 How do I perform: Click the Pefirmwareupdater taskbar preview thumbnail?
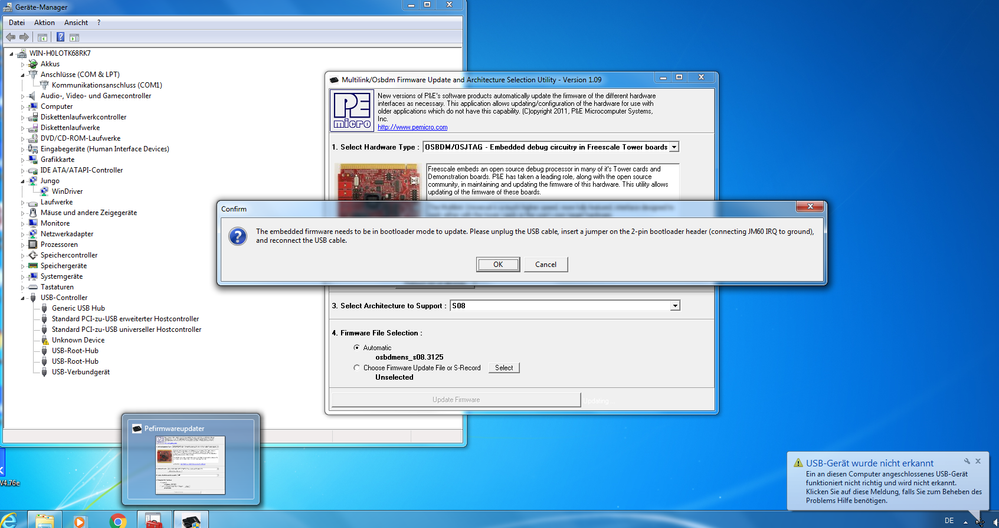point(190,460)
